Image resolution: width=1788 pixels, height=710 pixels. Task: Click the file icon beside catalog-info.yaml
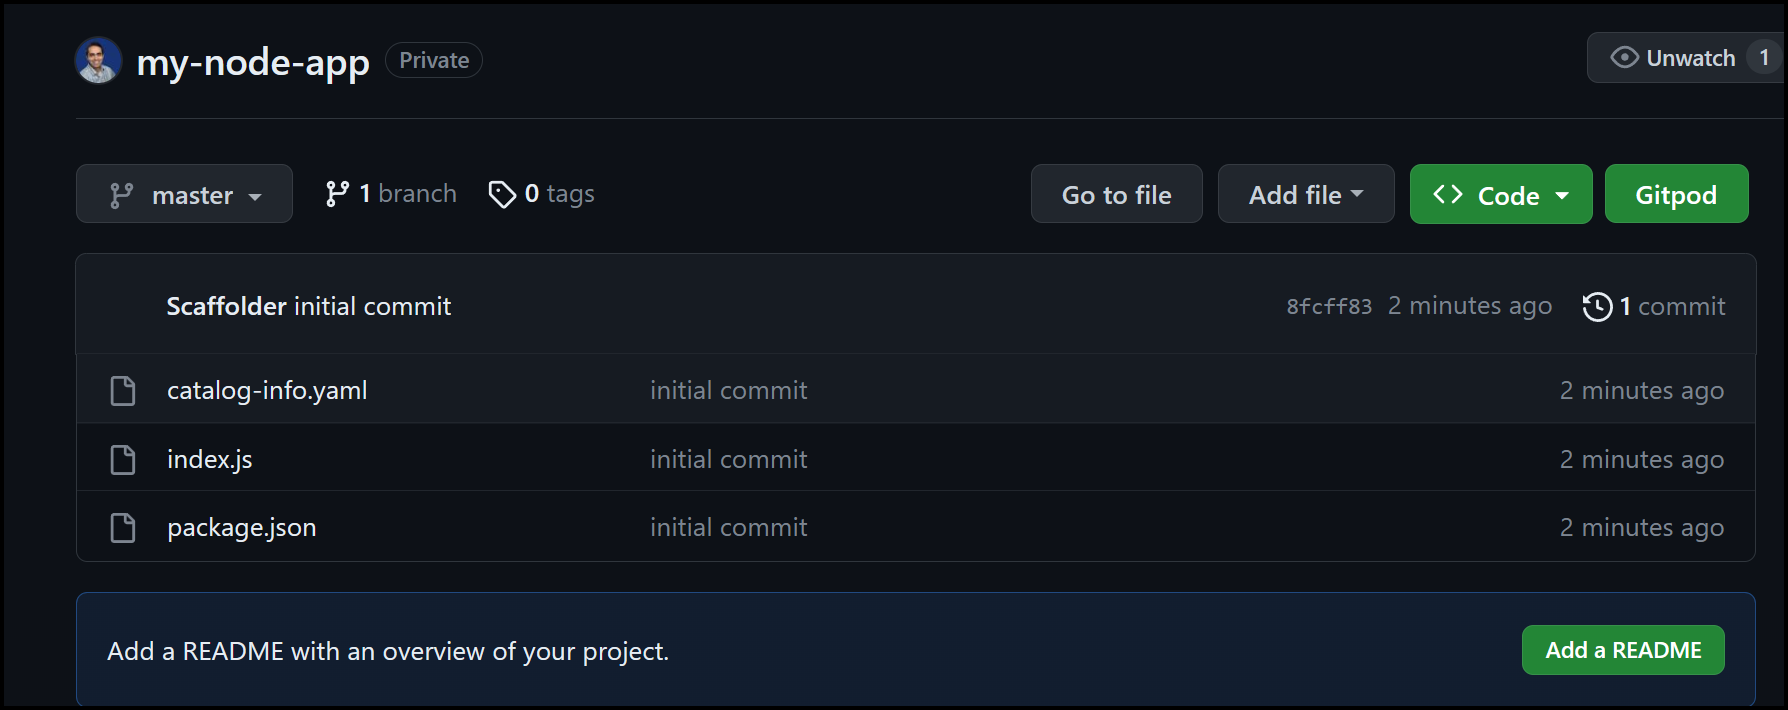pos(122,390)
